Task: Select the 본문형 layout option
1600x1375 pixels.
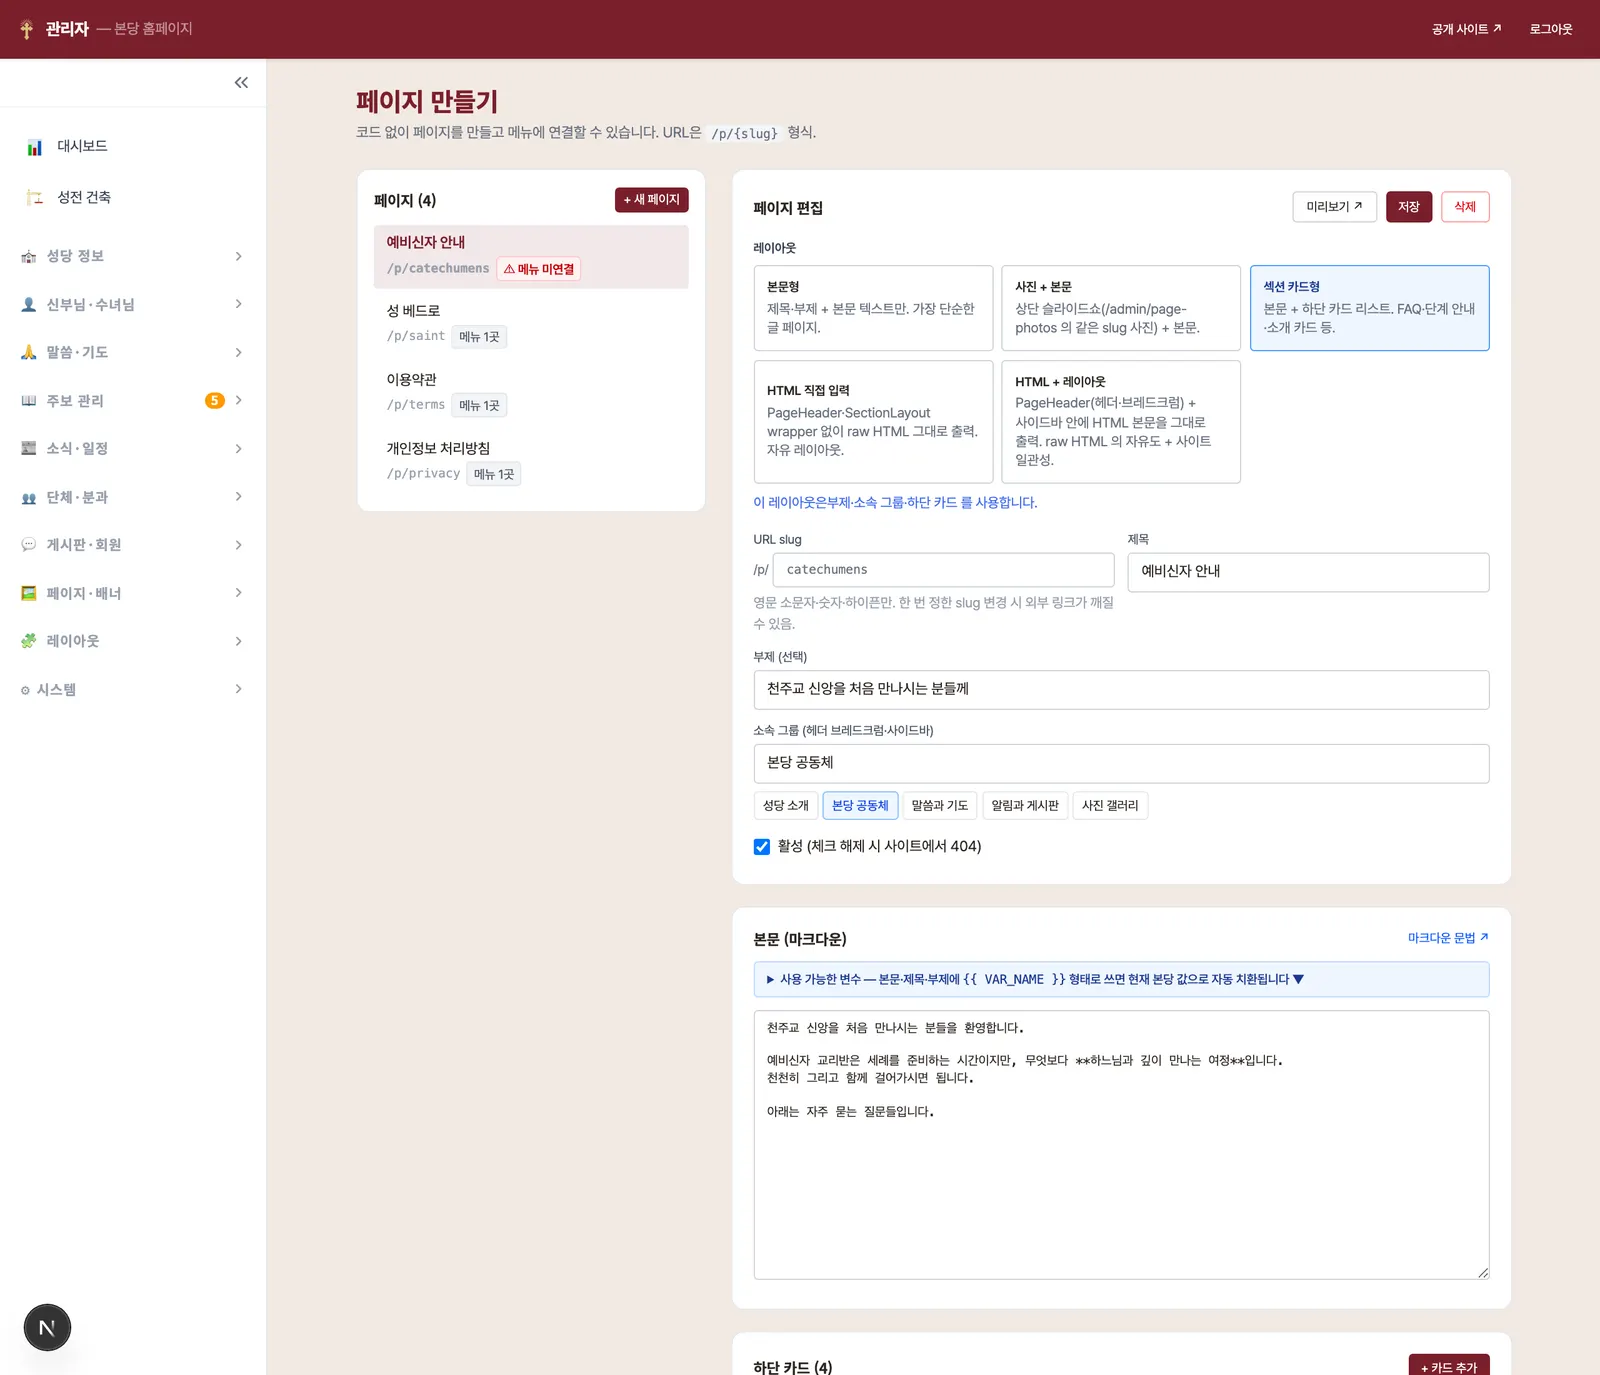Action: [873, 308]
